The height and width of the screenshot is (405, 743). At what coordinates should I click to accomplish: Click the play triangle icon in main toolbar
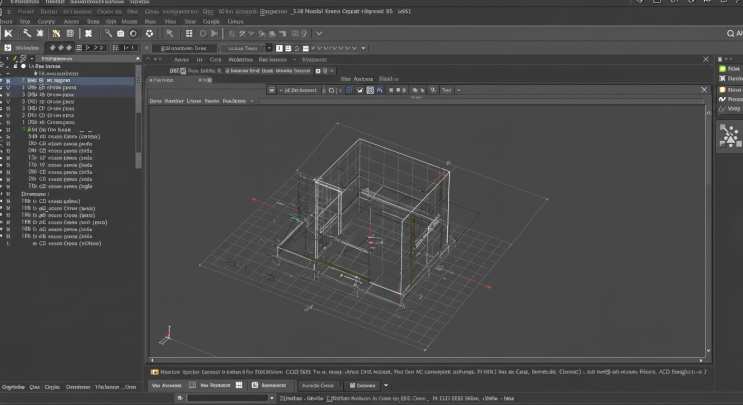[x=214, y=34]
